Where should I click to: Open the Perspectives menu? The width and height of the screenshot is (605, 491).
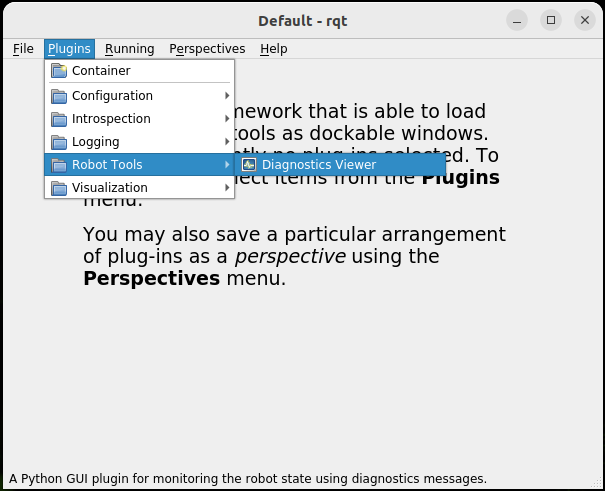click(207, 49)
